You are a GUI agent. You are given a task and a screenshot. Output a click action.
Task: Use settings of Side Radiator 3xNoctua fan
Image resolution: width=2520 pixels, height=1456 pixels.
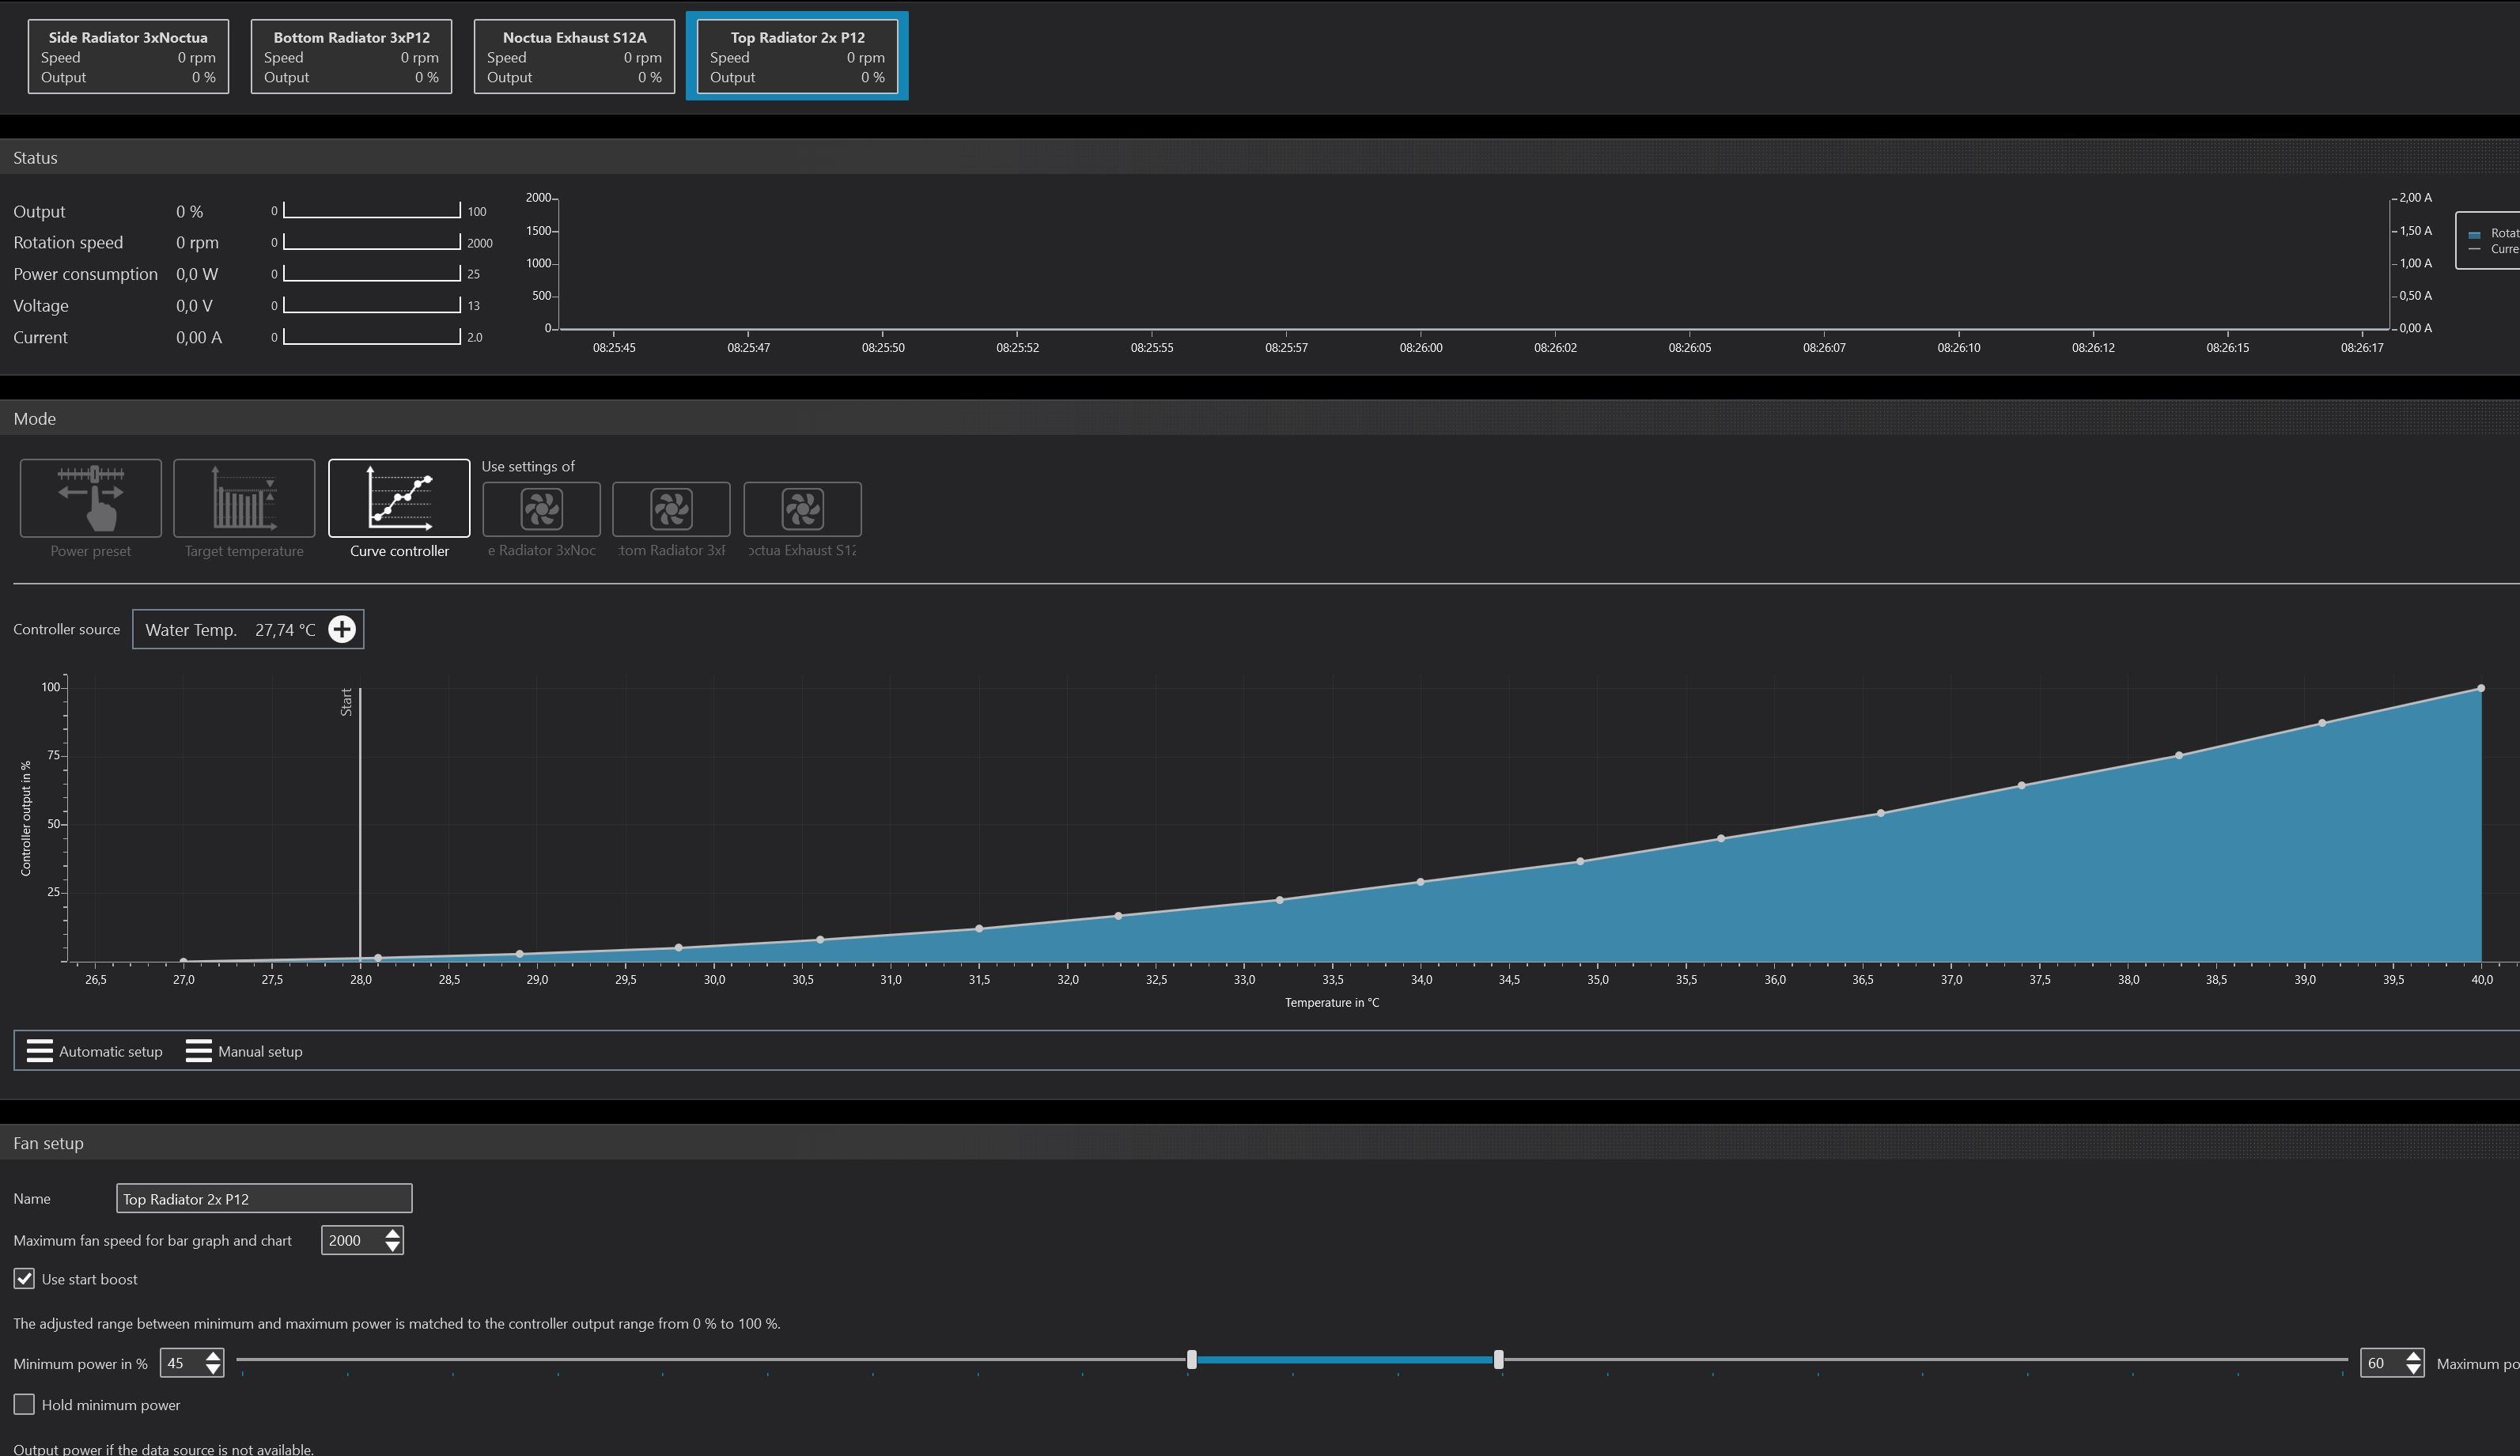[542, 509]
